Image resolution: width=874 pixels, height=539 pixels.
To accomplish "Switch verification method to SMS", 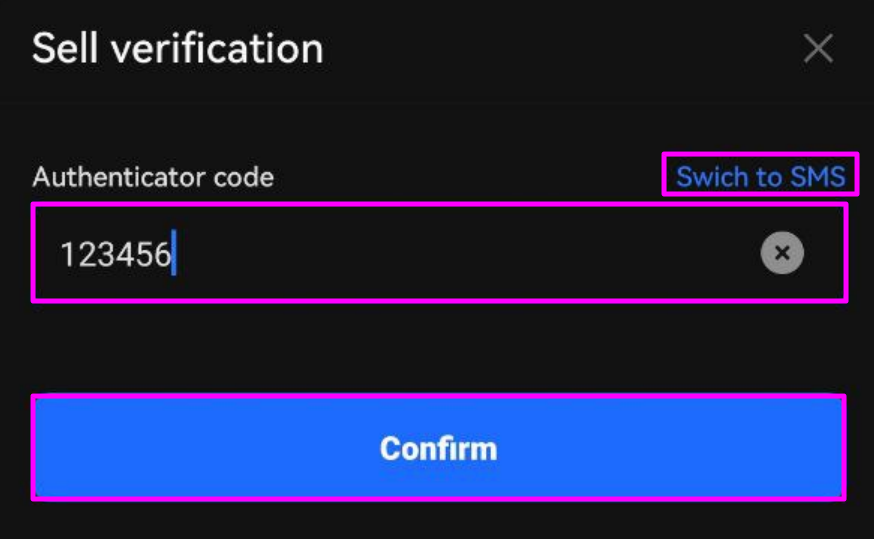I will point(760,177).
